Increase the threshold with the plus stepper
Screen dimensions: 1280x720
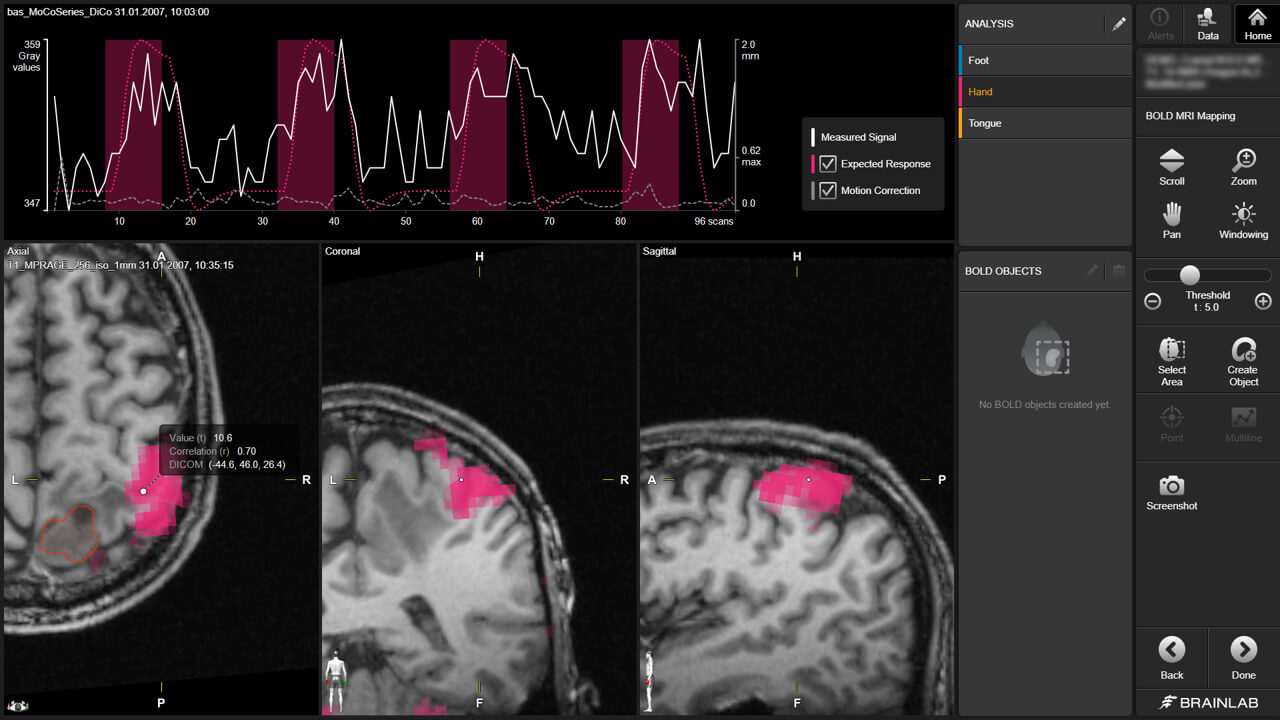point(1262,301)
